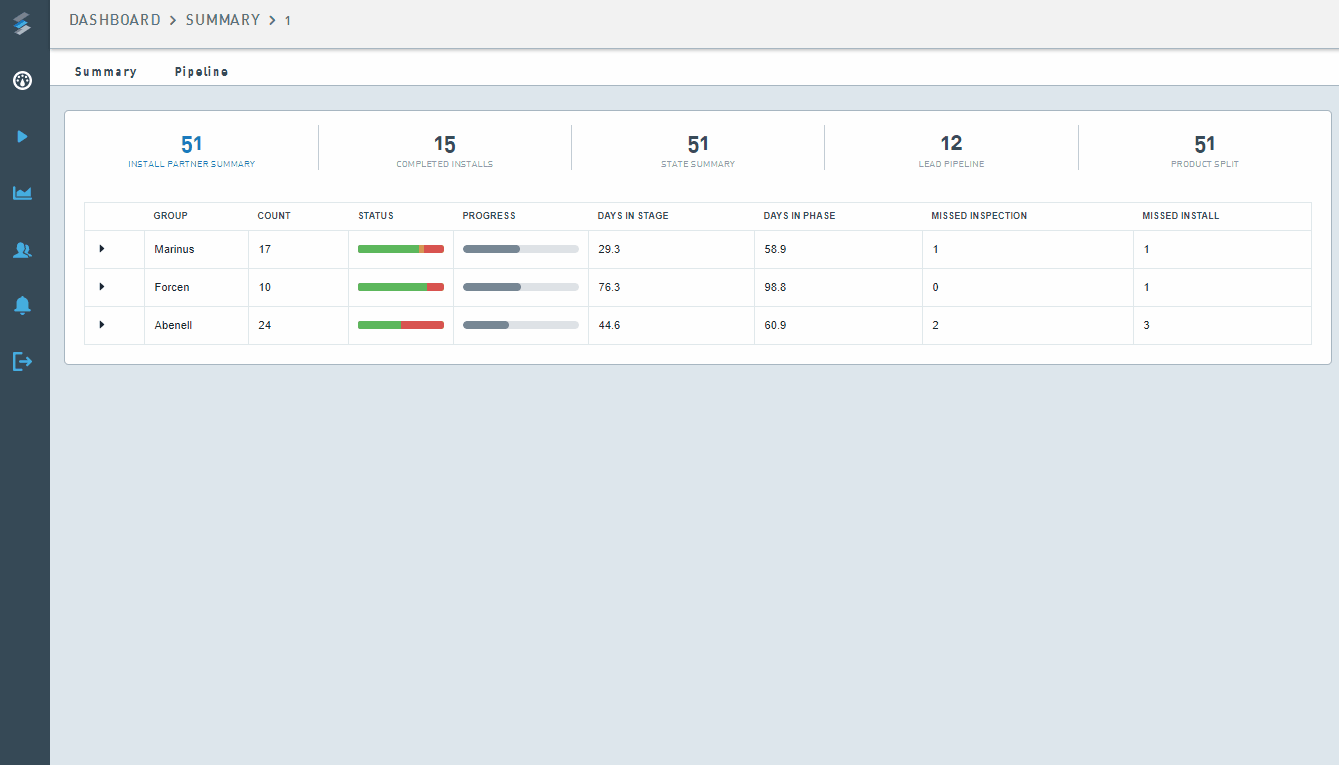Open the dashboard gauge icon in sidebar
The height and width of the screenshot is (765, 1339).
[22, 81]
